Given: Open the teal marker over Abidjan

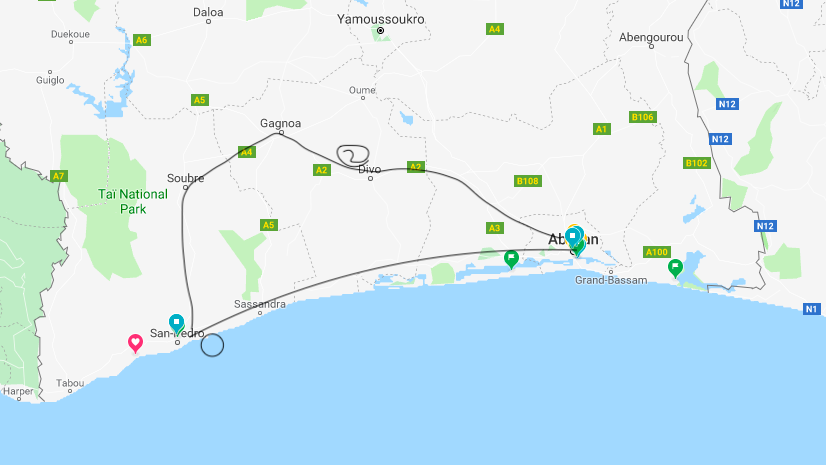Looking at the screenshot, I should click(573, 236).
